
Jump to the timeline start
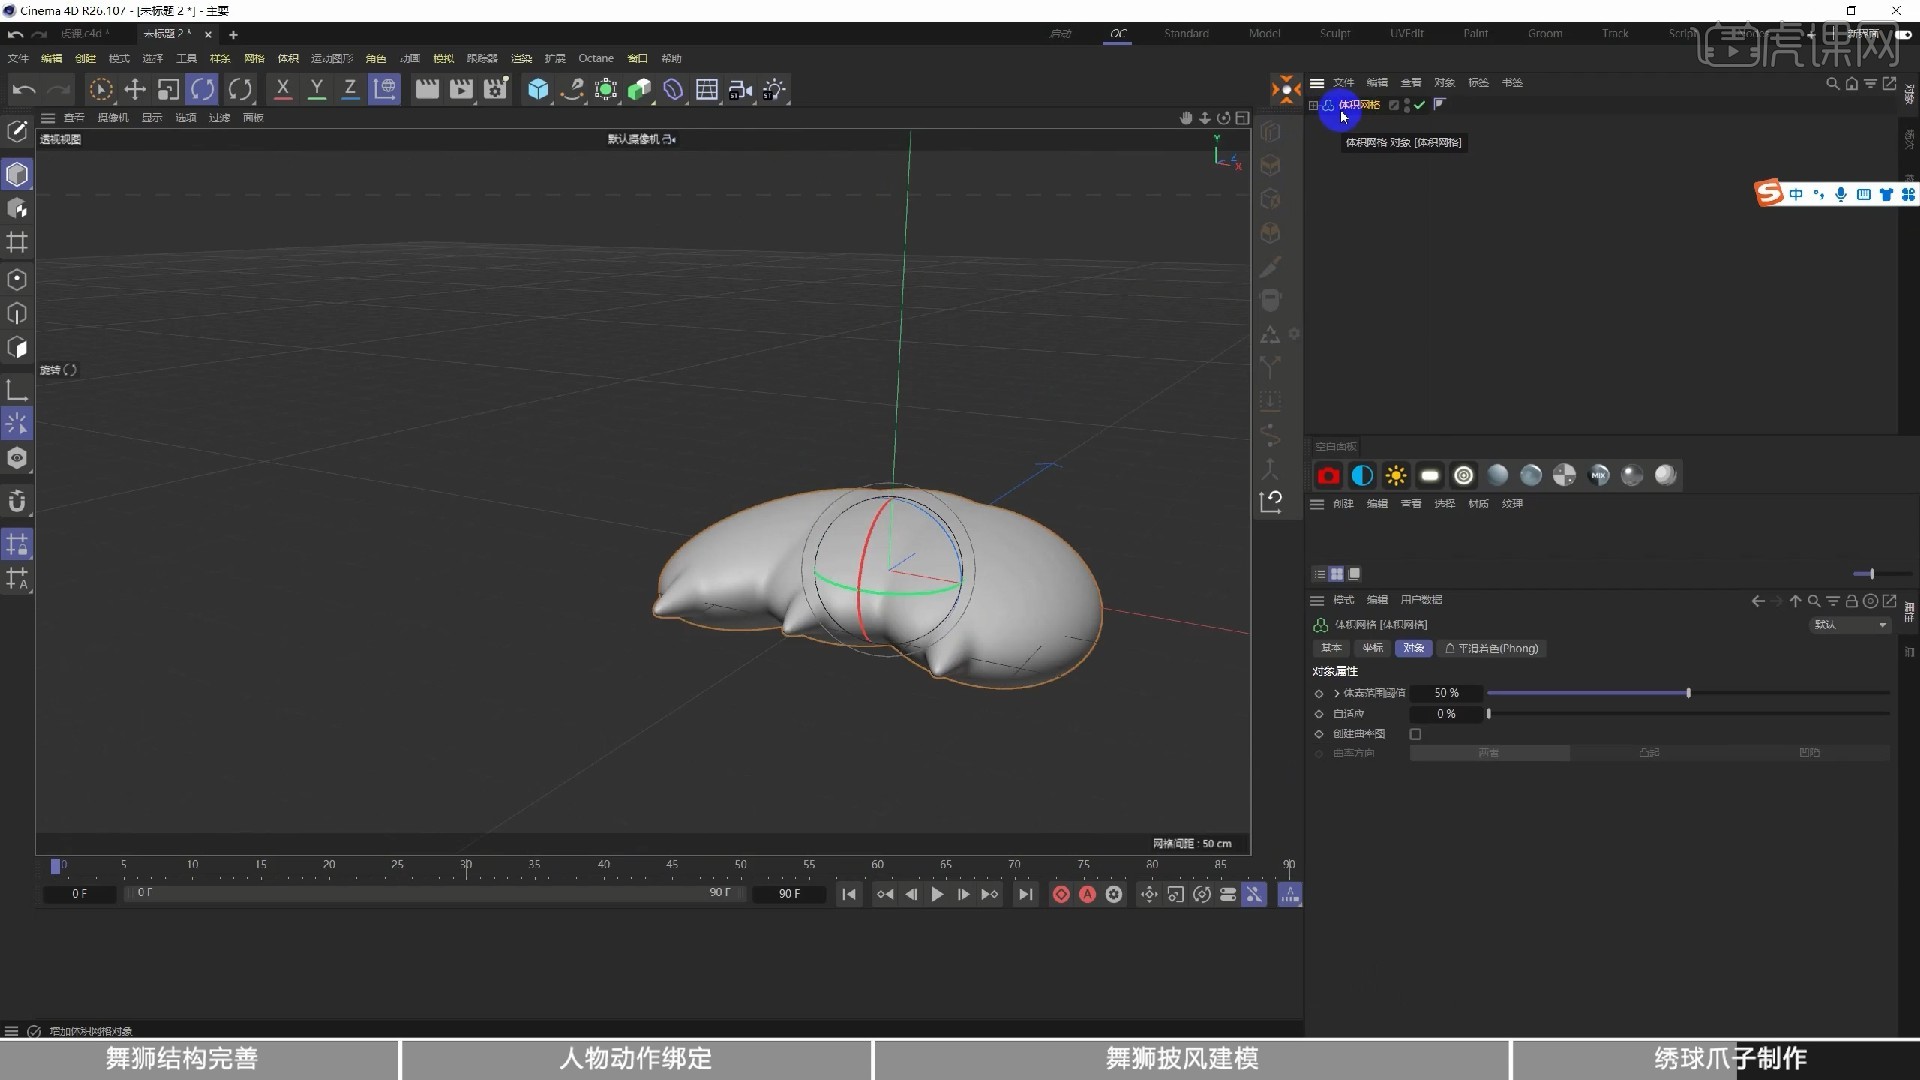click(x=849, y=895)
